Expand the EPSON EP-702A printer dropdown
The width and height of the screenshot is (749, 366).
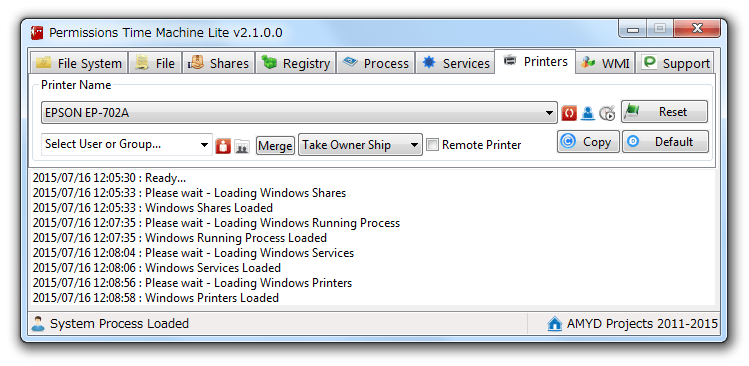pyautogui.click(x=299, y=113)
